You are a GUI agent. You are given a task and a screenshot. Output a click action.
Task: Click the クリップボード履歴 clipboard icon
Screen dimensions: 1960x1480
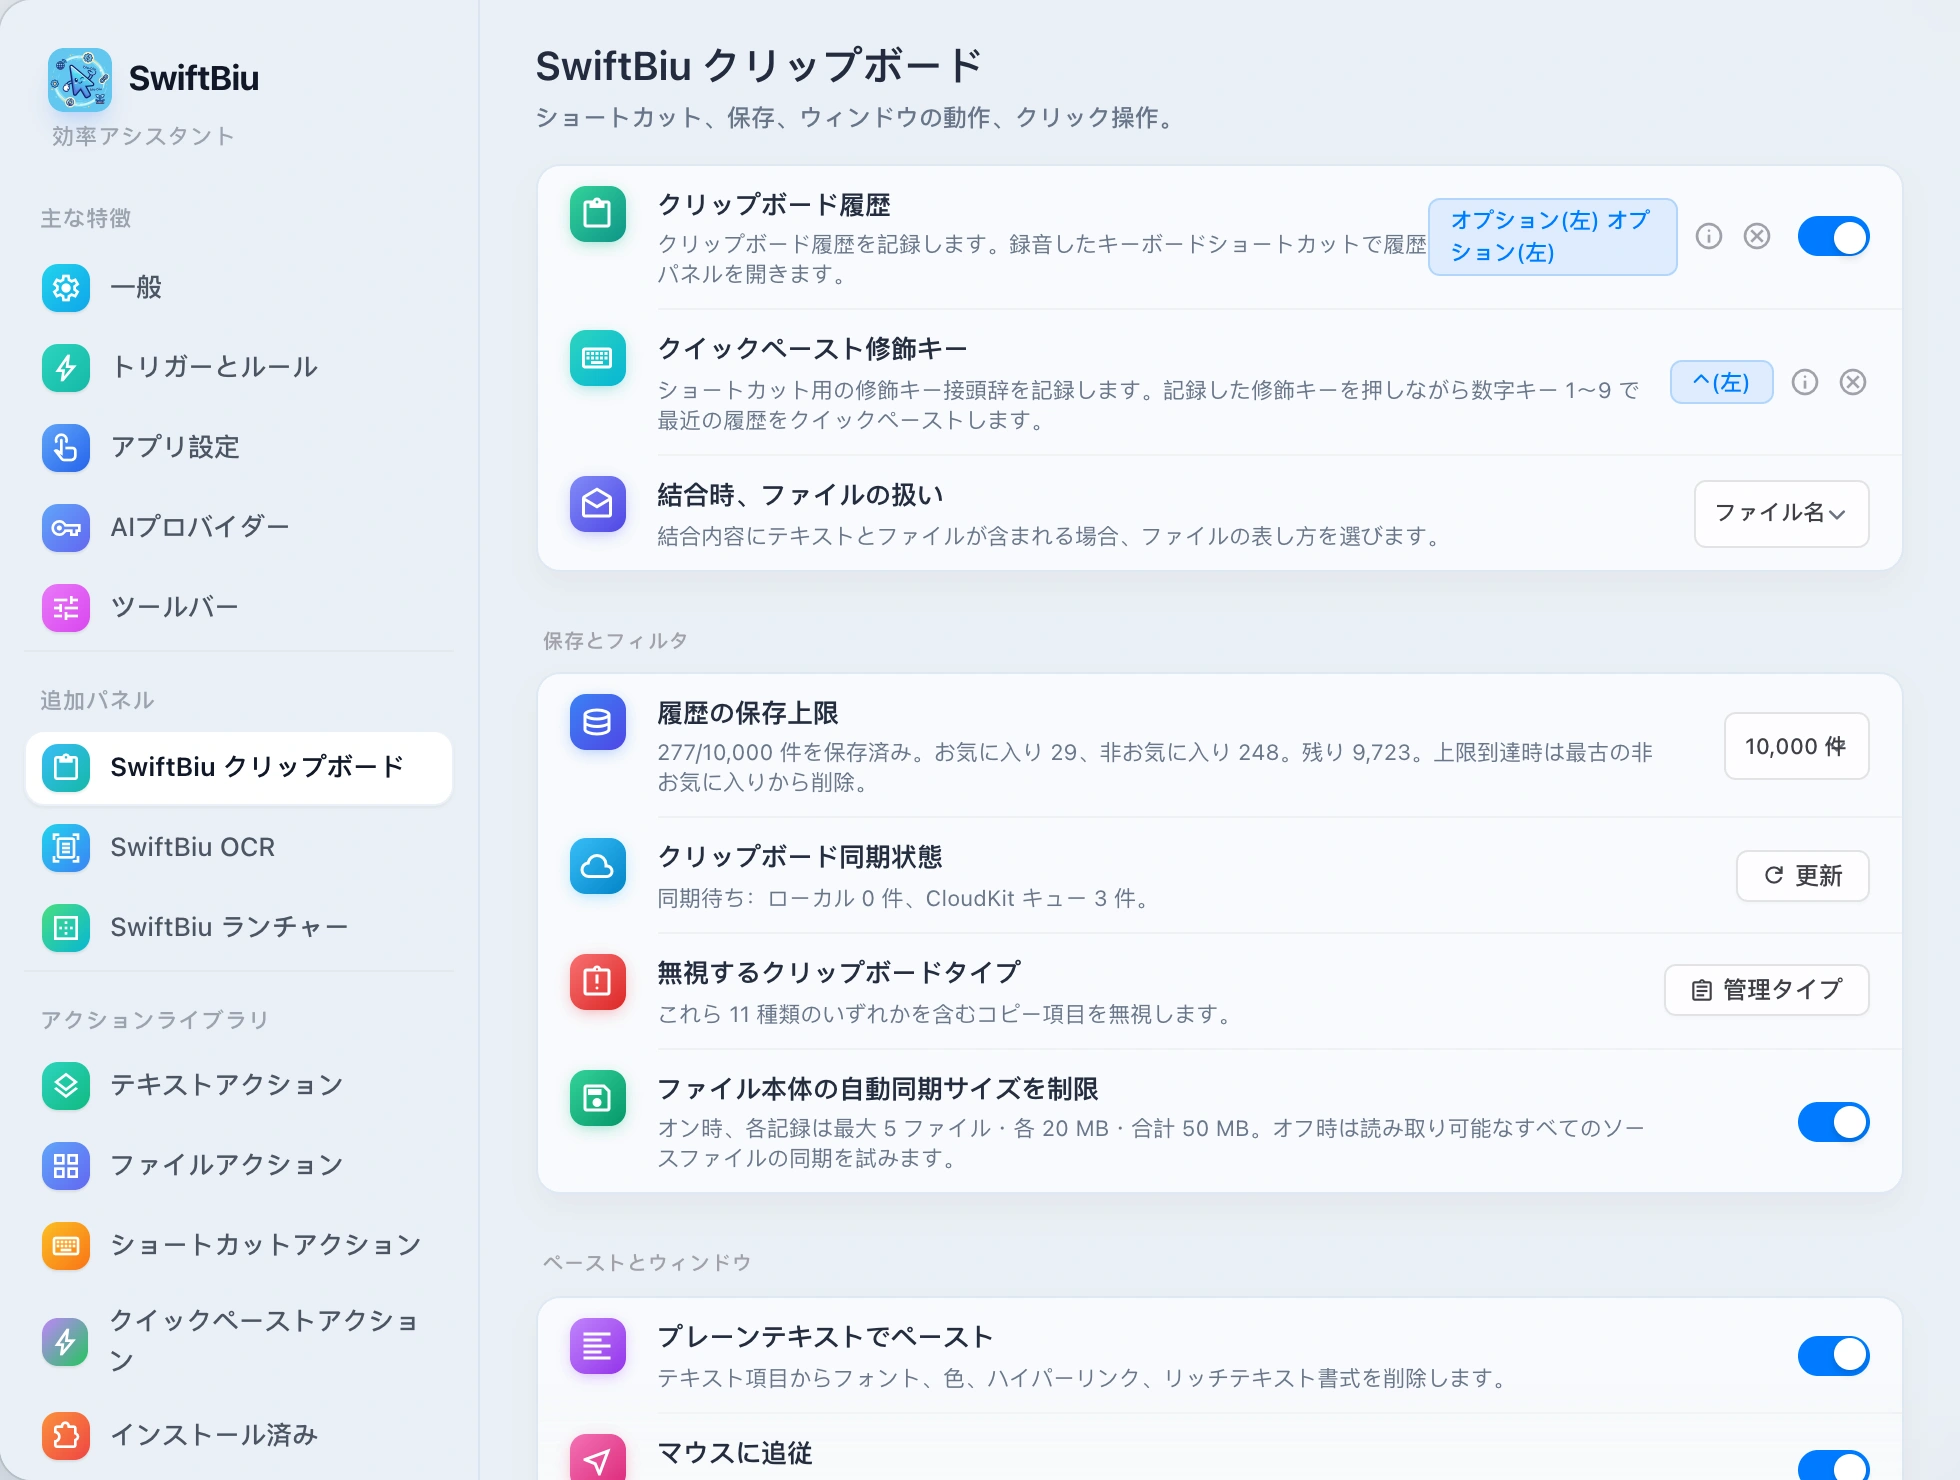tap(598, 214)
